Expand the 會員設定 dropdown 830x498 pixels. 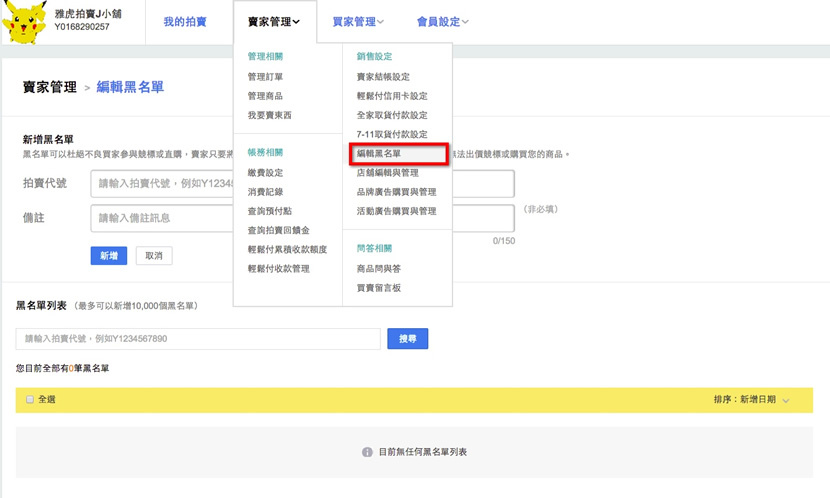[x=442, y=22]
